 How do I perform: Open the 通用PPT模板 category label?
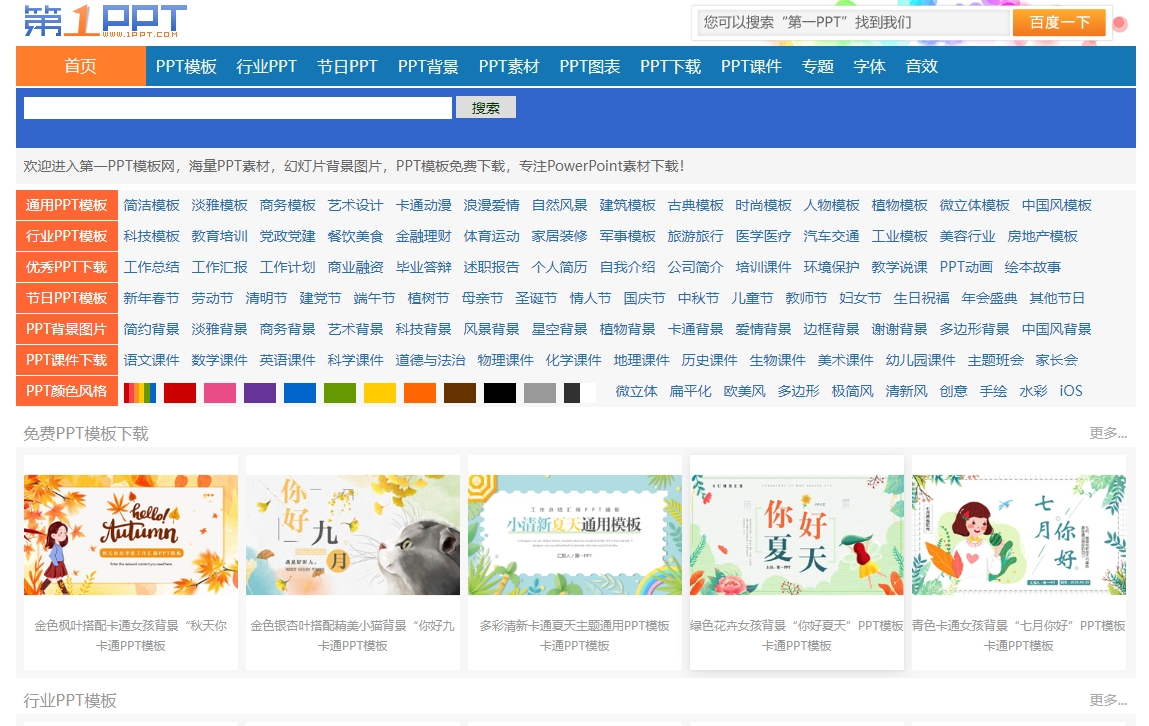click(67, 205)
